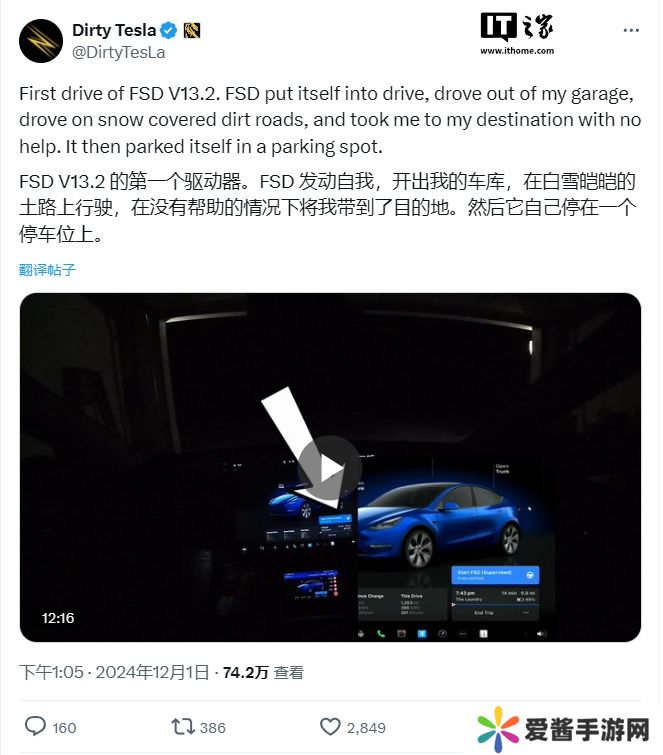
Task: Click the 翻译帖子 translate link
Action: click(47, 270)
